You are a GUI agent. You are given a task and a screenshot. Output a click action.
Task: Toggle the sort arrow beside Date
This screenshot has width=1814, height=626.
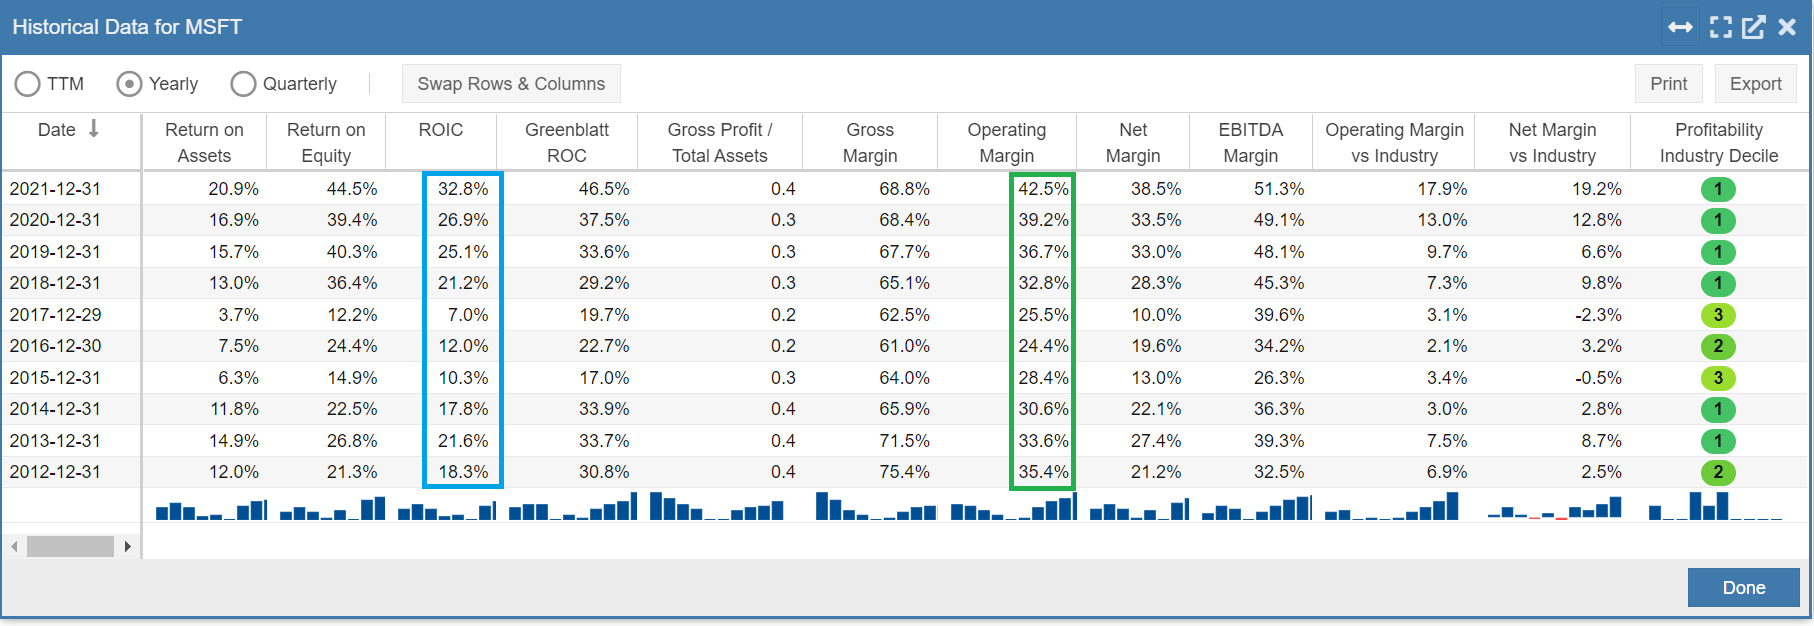click(x=94, y=129)
